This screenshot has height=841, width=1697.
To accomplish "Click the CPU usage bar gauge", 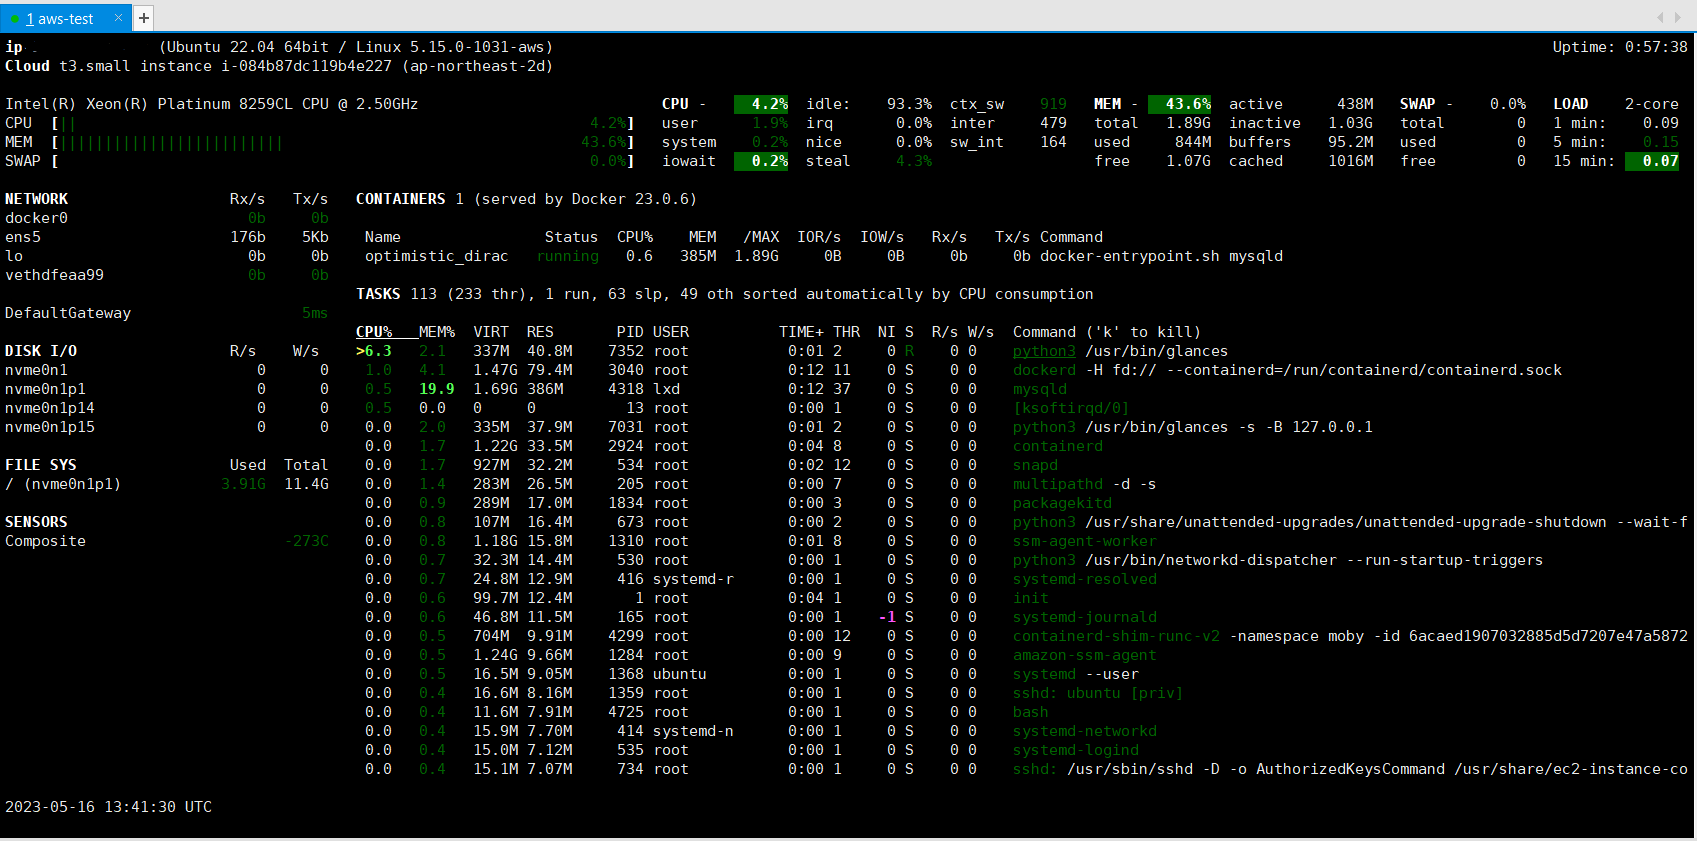I will (x=343, y=123).
